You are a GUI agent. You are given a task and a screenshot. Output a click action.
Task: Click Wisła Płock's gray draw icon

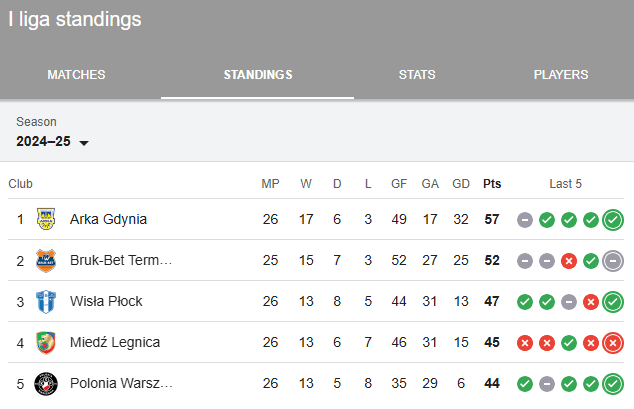(568, 302)
